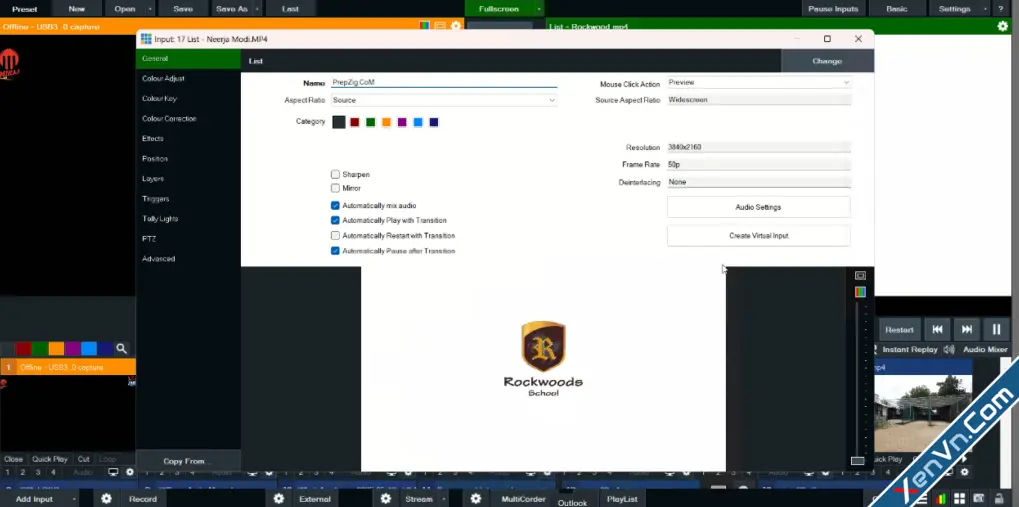Open the gear icon on input 1
This screenshot has height=507, width=1019.
click(x=129, y=472)
